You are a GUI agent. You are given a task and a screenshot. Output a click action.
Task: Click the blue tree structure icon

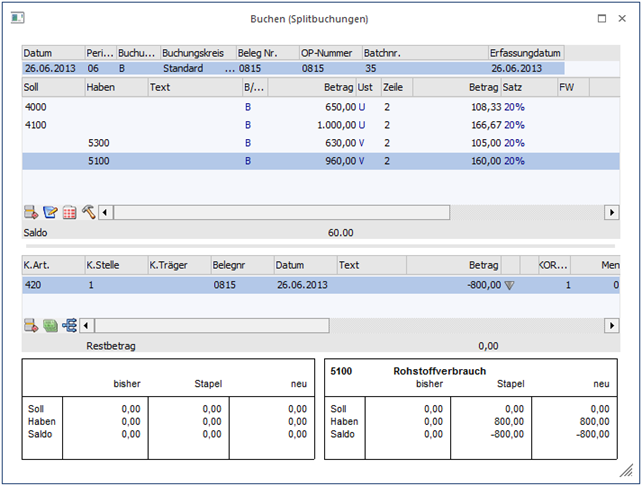tap(69, 326)
